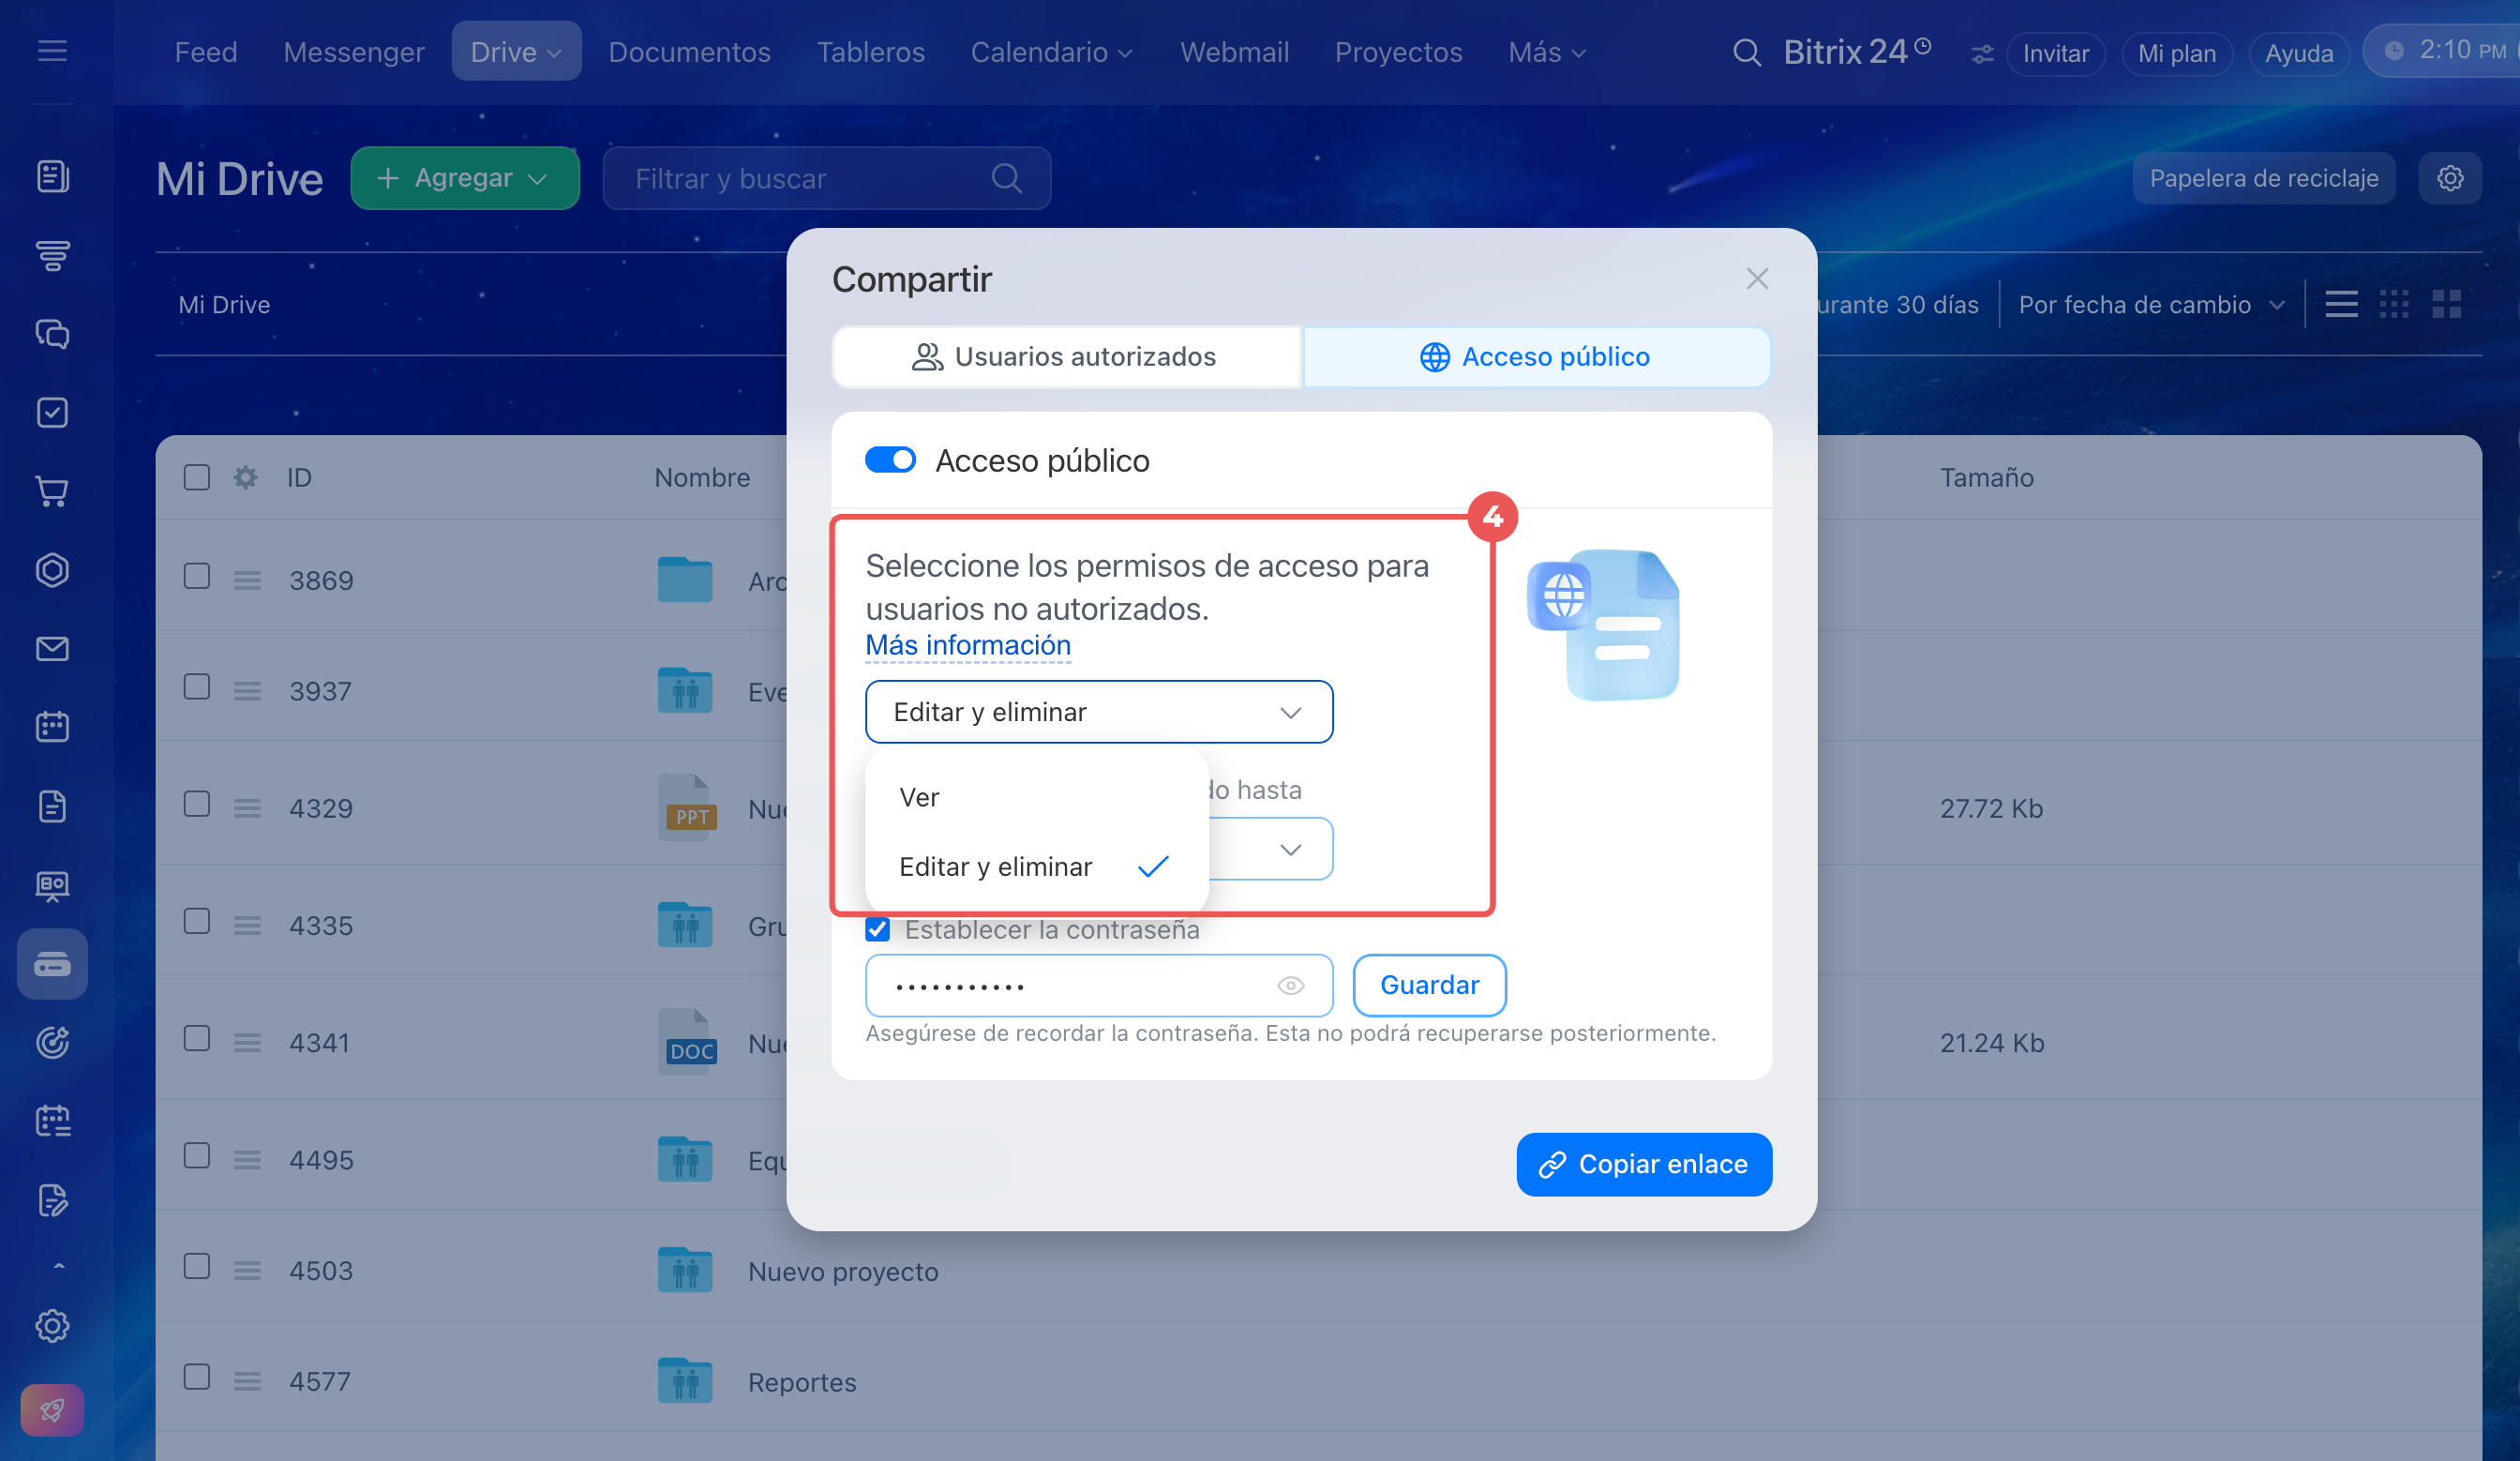Open the Drive icon in left sidebar
Image resolution: width=2520 pixels, height=1461 pixels.
[x=52, y=964]
